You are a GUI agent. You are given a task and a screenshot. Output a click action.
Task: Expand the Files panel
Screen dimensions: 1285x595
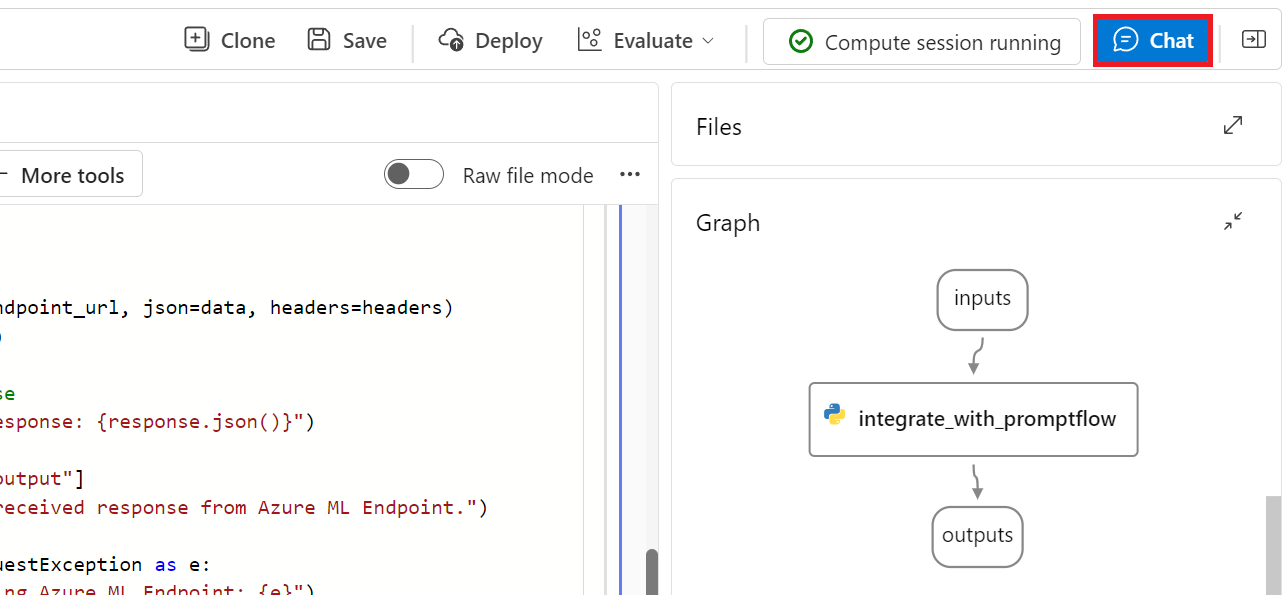pyautogui.click(x=1233, y=125)
